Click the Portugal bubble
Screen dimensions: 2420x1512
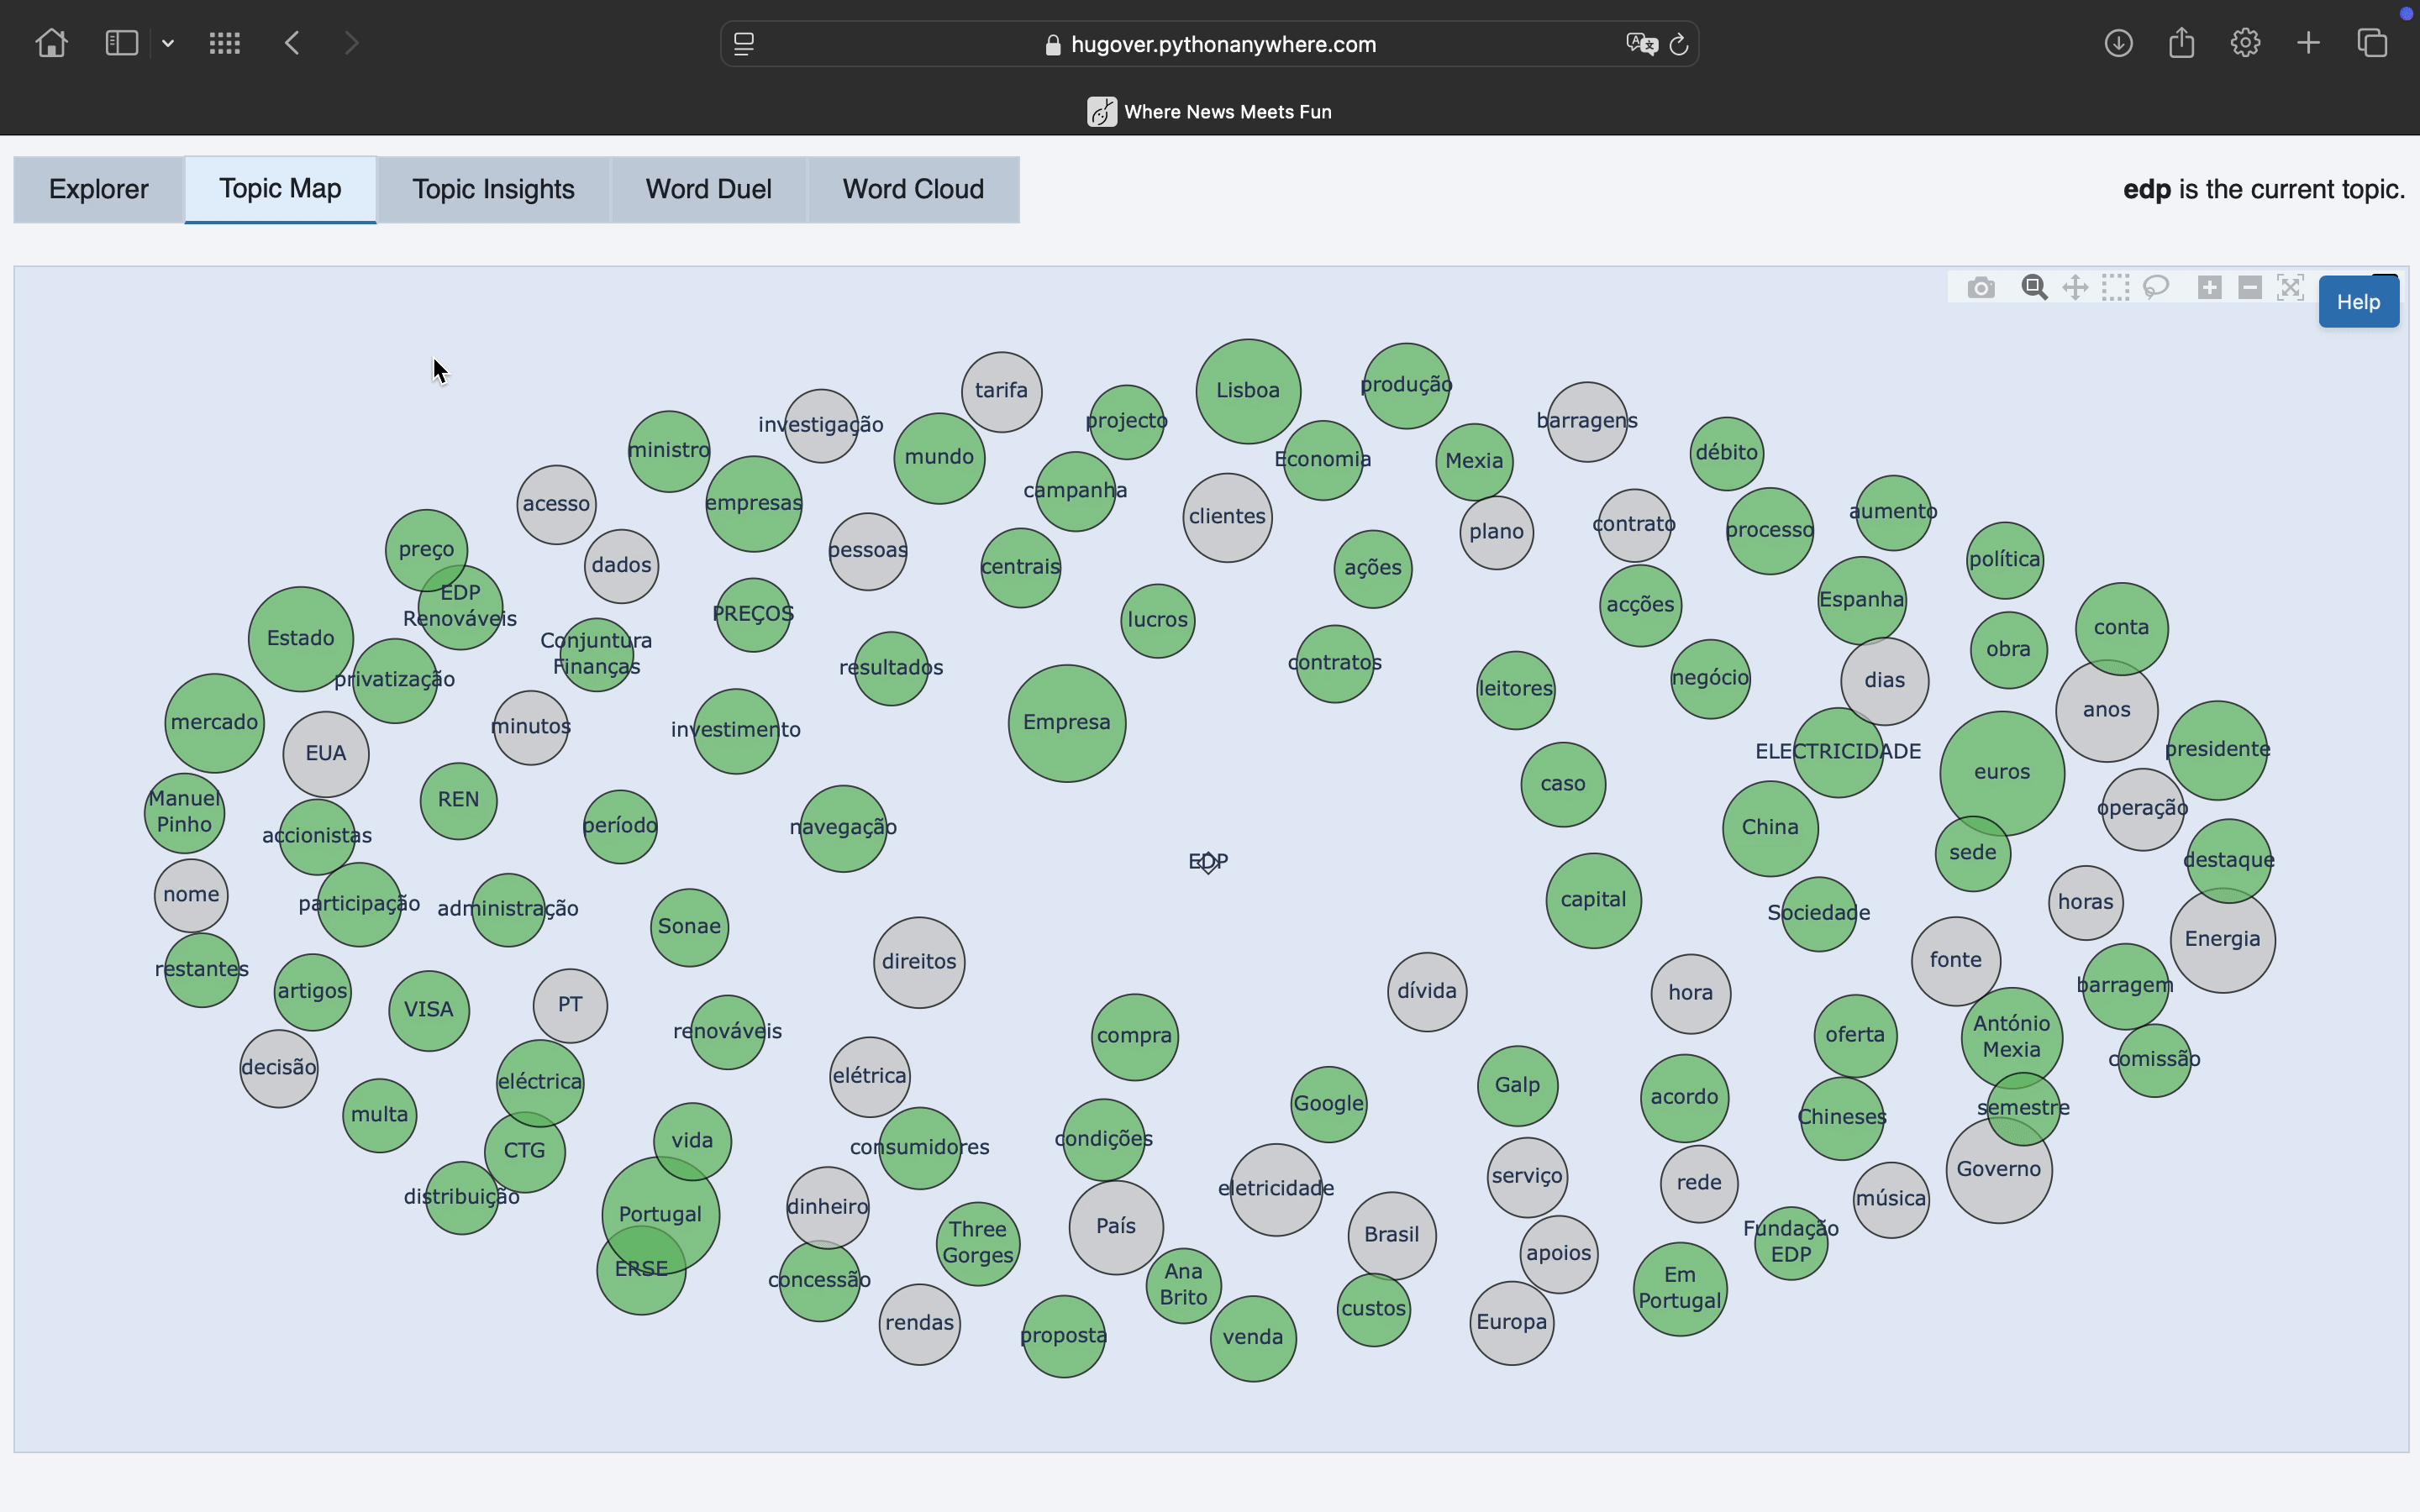click(x=660, y=1215)
